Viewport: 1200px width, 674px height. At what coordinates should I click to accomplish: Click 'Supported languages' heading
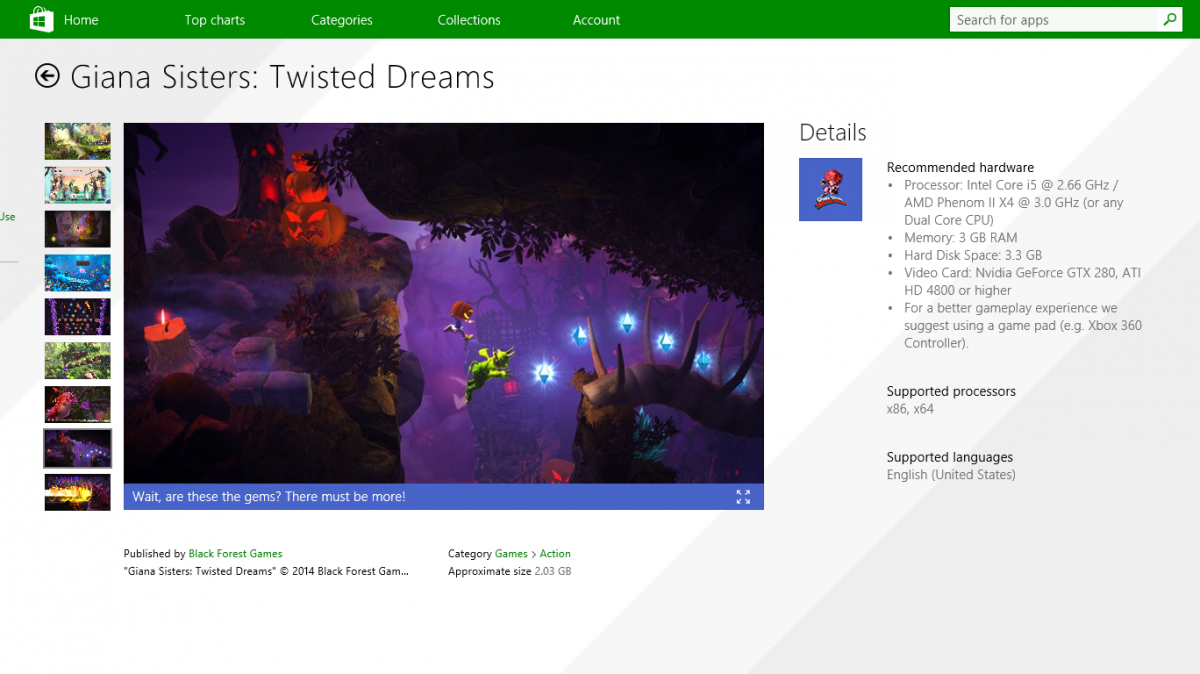click(x=950, y=457)
